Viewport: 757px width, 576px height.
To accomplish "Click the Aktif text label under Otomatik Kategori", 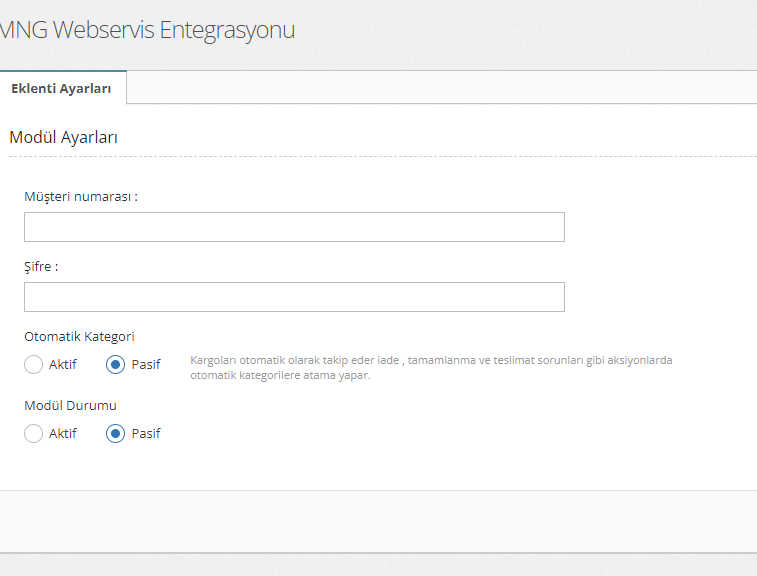I will point(63,365).
